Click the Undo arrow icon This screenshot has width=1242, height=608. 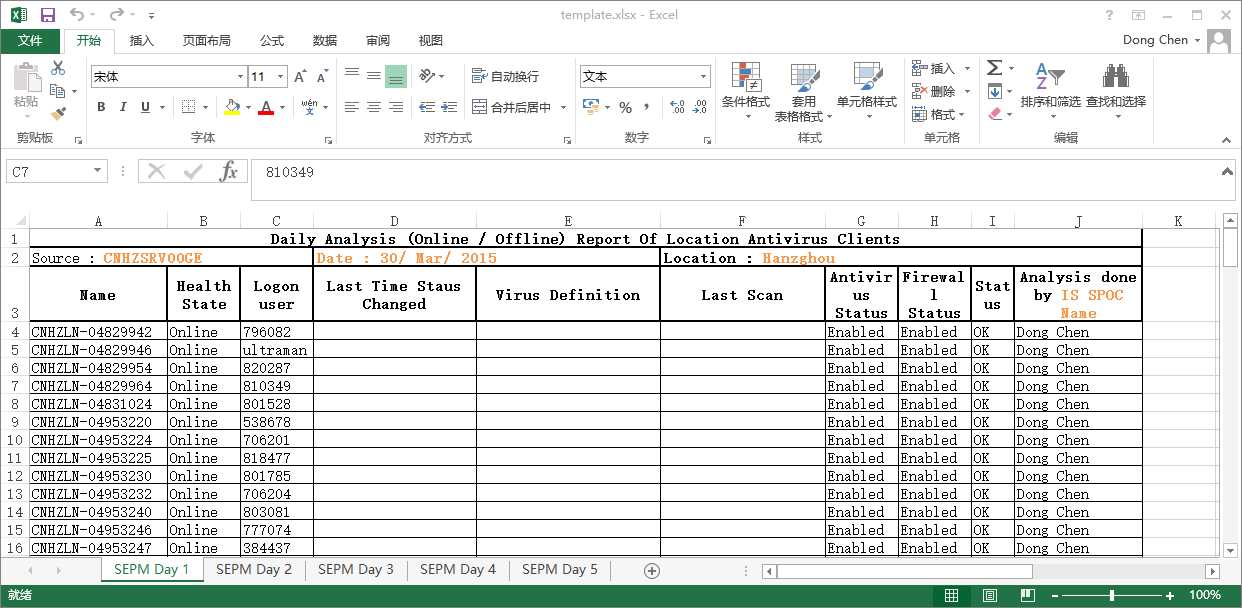pyautogui.click(x=77, y=15)
